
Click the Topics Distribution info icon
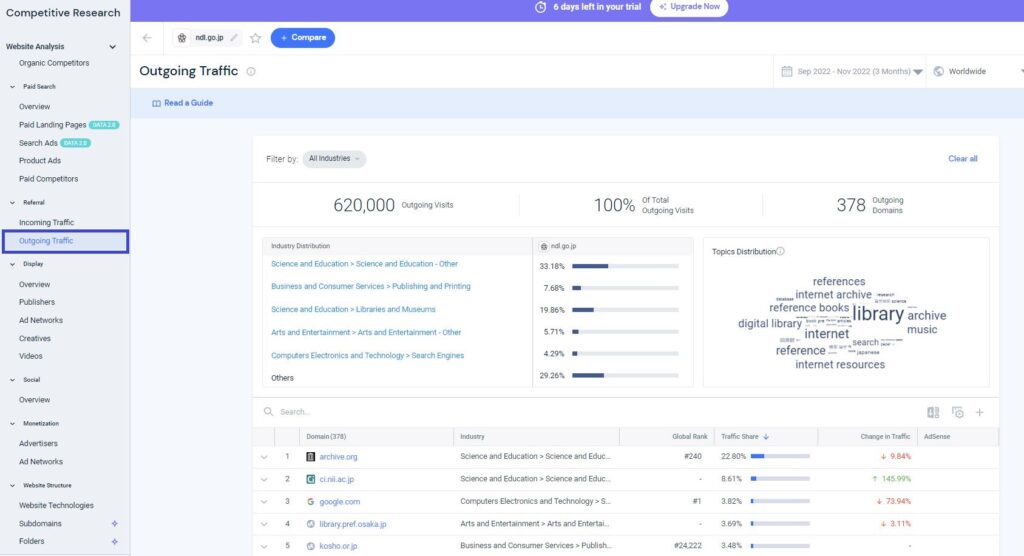click(780, 252)
